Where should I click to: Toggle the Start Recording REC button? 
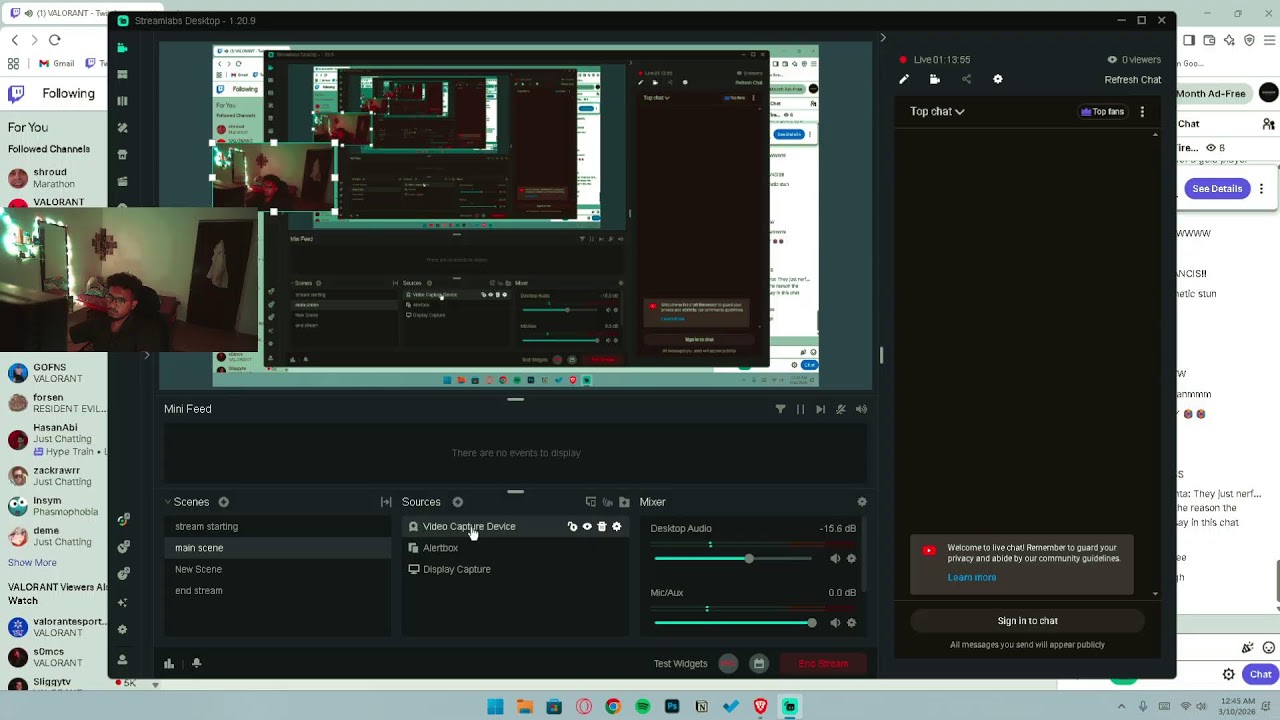click(x=728, y=663)
